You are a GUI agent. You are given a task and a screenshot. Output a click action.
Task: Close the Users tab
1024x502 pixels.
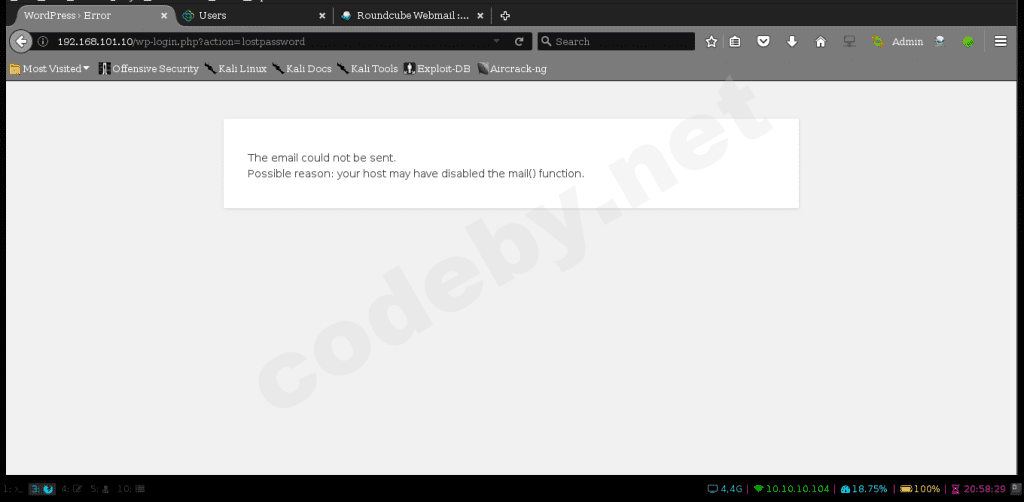(322, 16)
